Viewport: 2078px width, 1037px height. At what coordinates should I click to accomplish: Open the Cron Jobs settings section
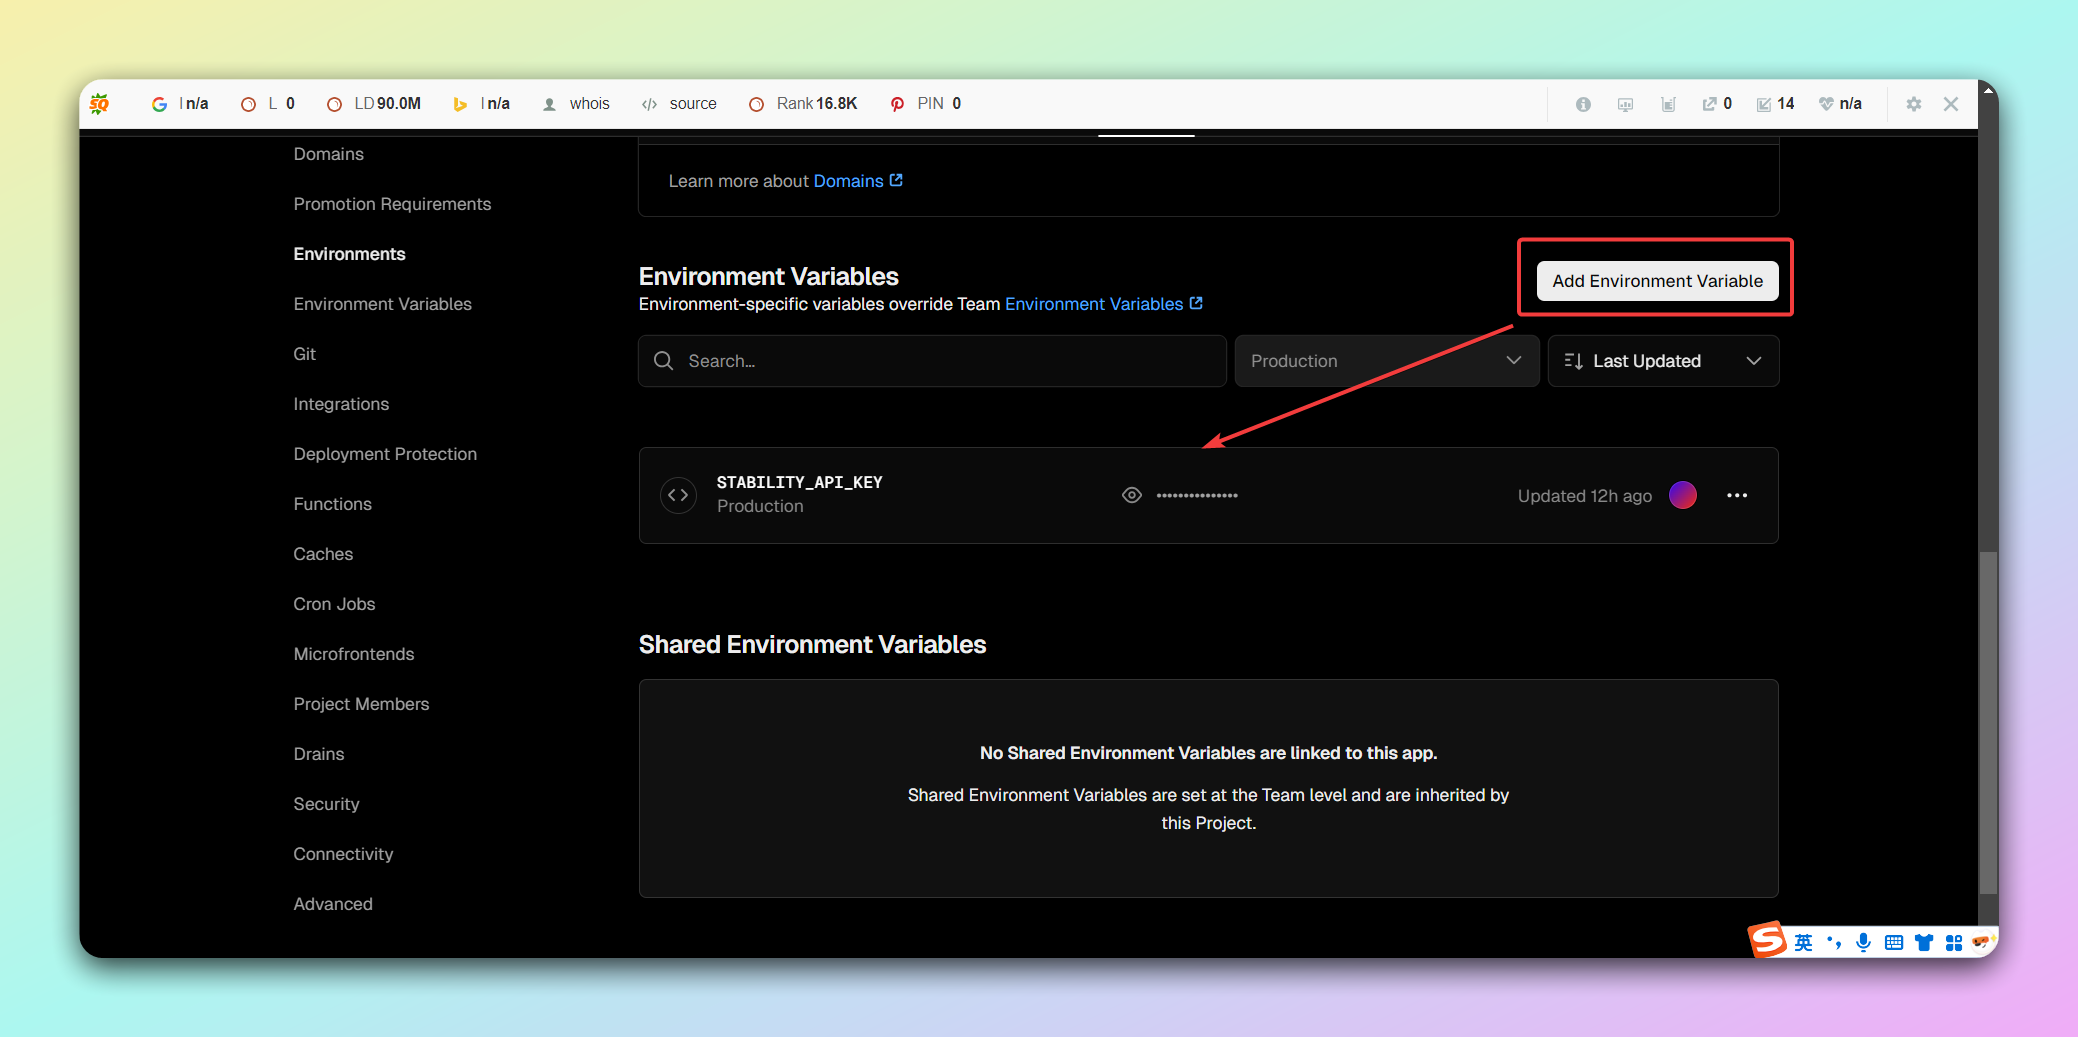point(334,604)
